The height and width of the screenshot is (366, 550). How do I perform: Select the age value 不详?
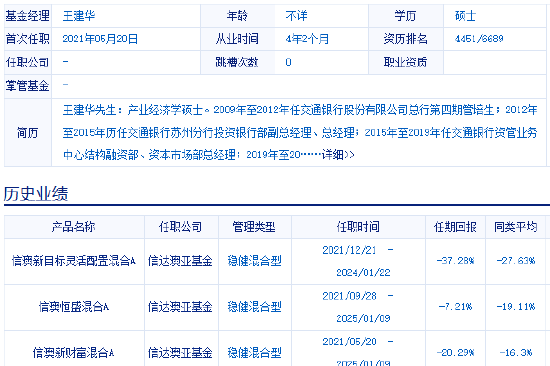click(x=296, y=16)
